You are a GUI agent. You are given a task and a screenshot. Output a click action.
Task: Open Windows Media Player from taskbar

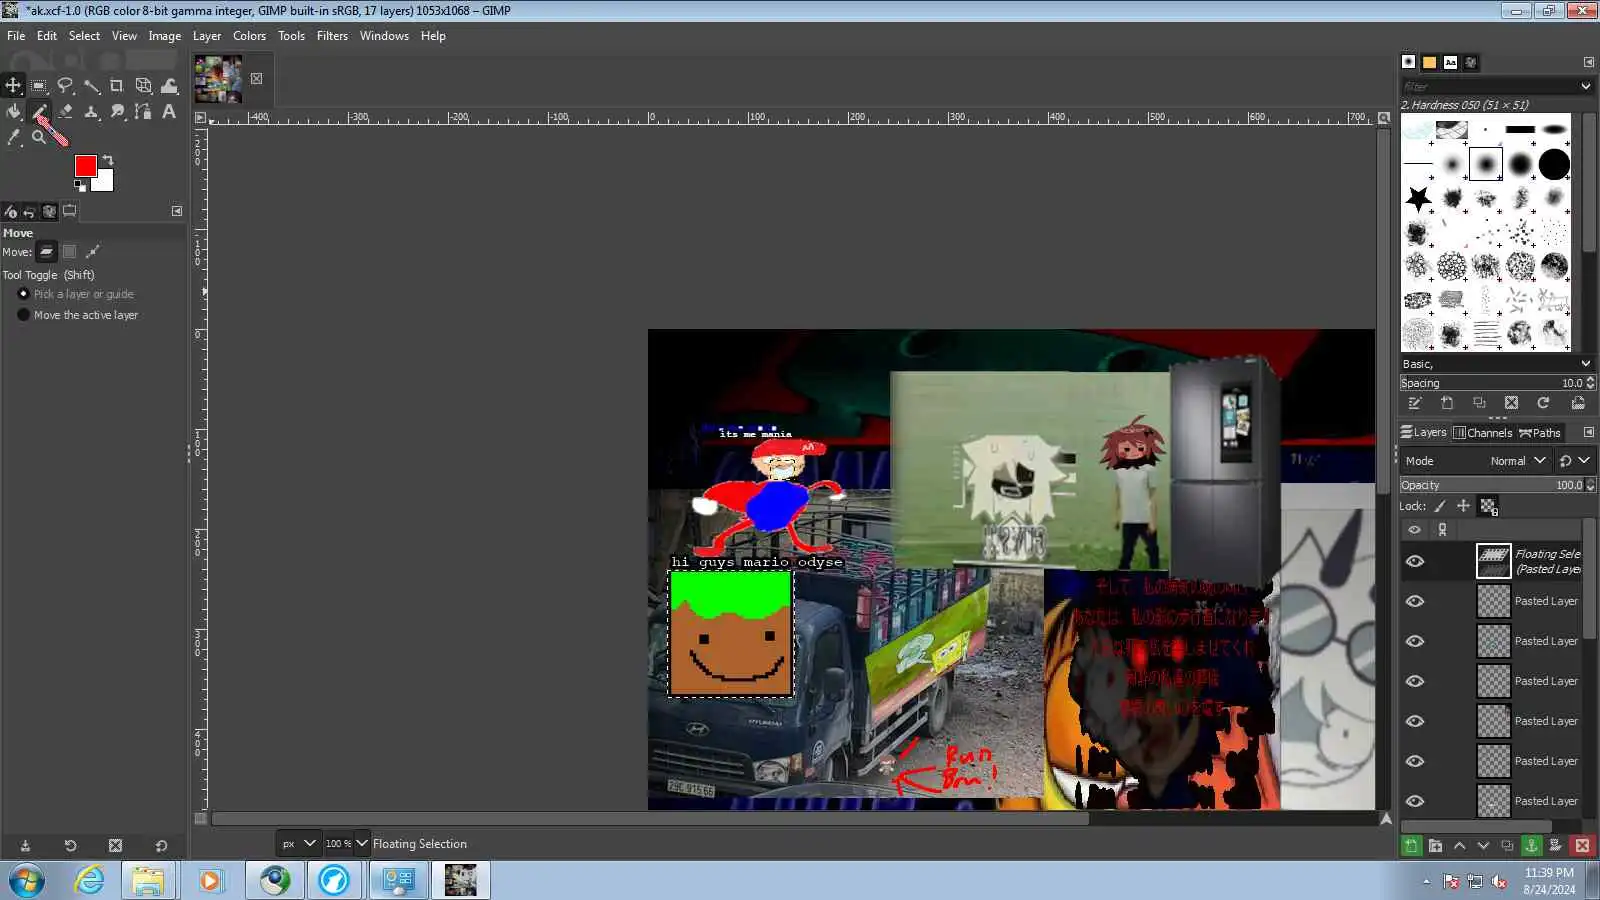click(210, 880)
